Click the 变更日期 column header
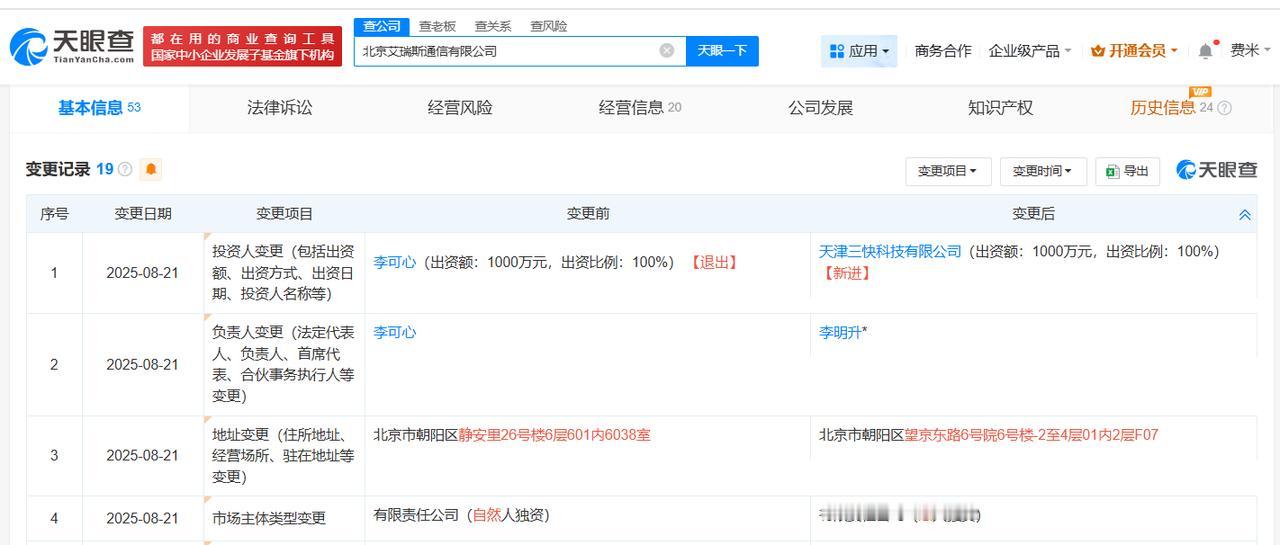 click(143, 213)
